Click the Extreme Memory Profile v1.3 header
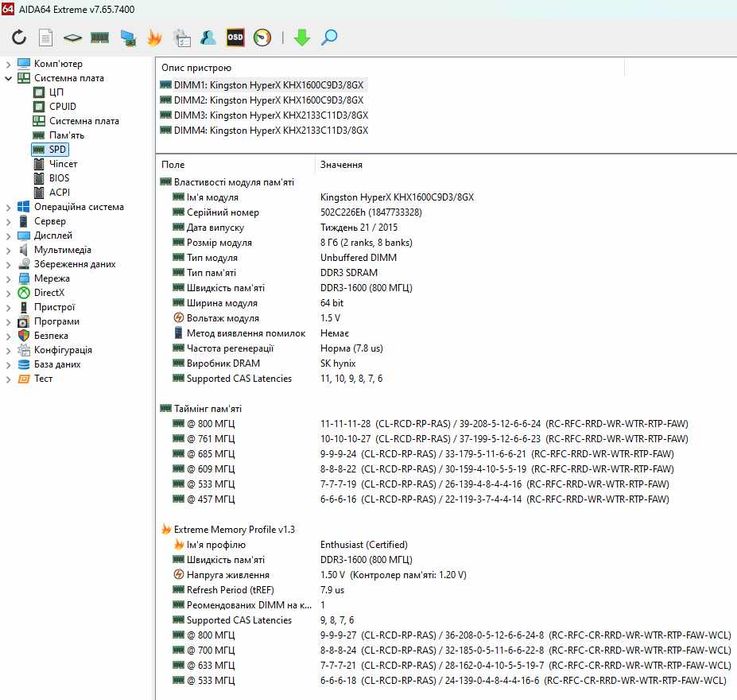This screenshot has width=737, height=700. point(228,529)
